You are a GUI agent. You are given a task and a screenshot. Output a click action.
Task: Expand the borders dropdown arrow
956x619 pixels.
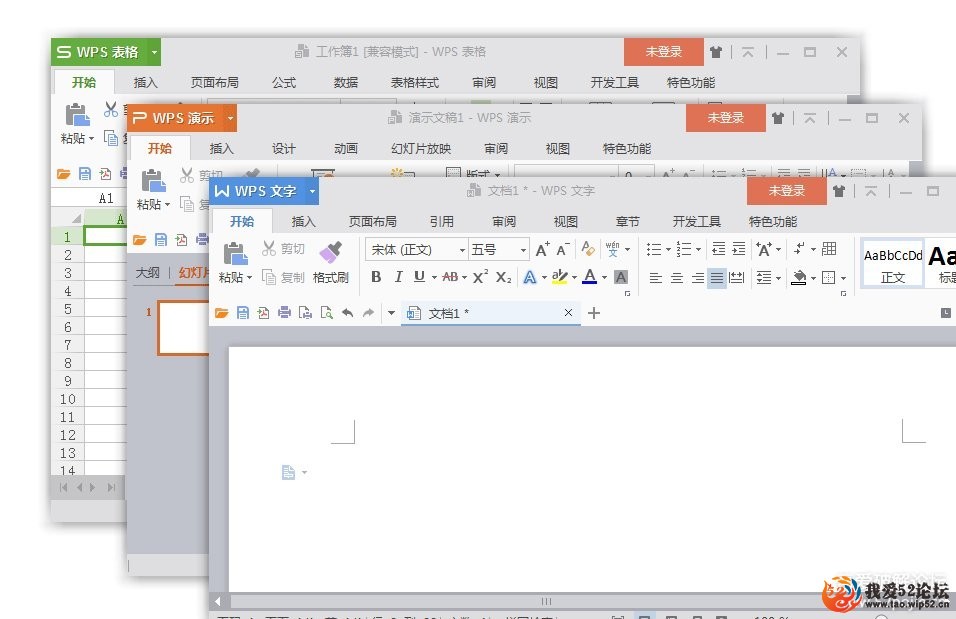click(x=843, y=278)
